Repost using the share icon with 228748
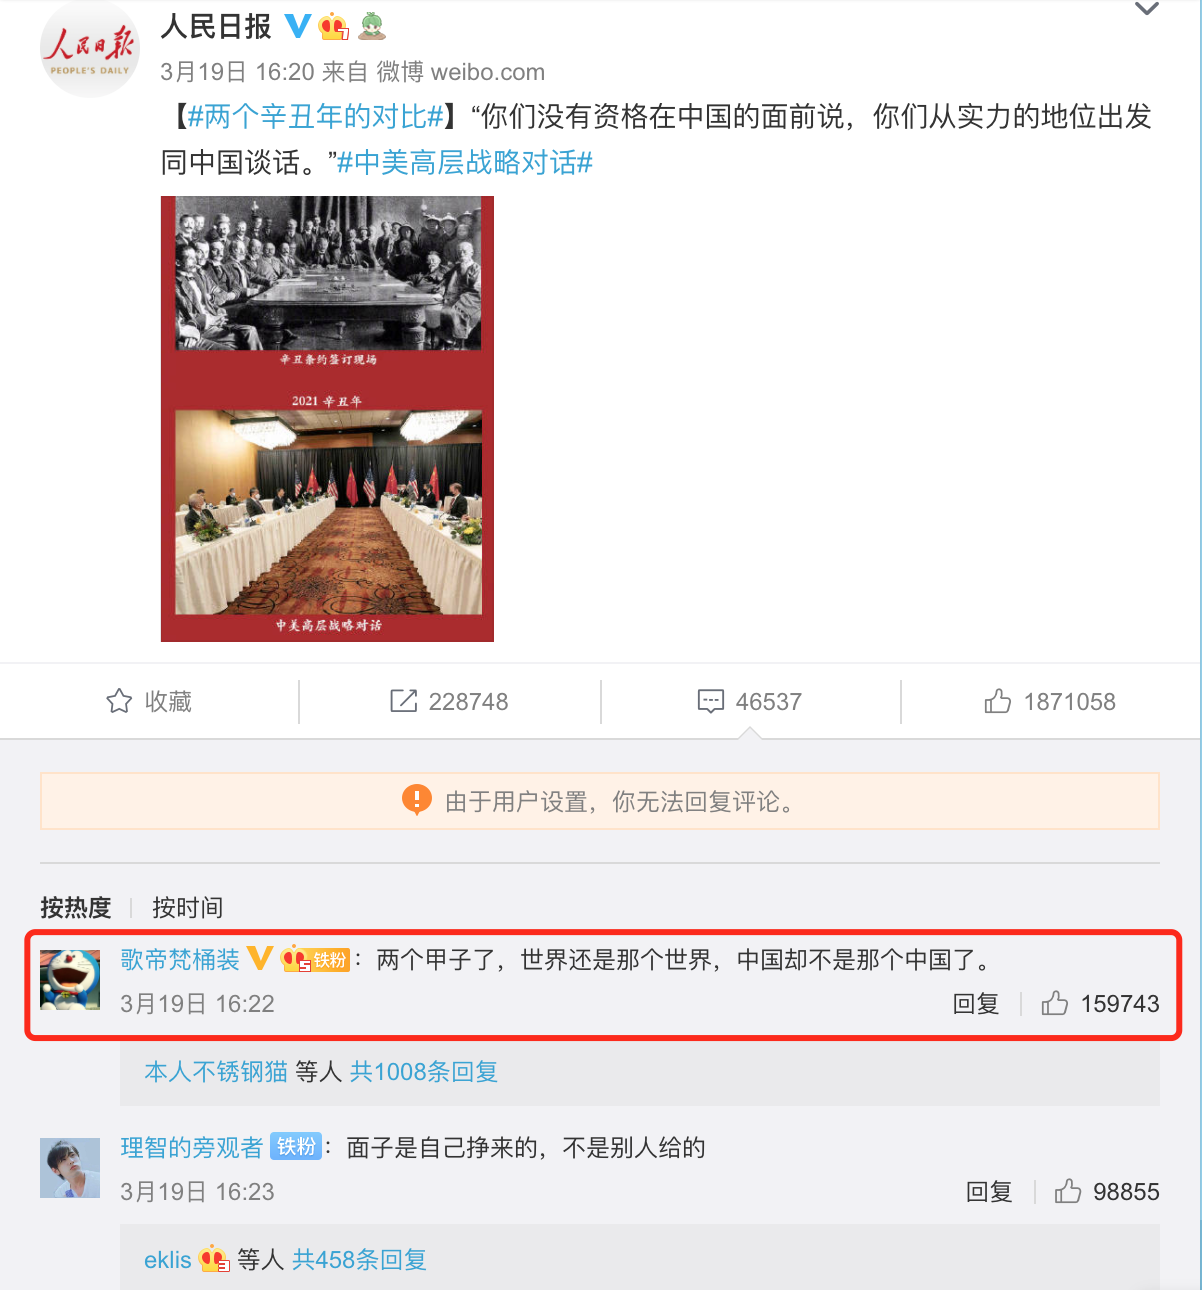This screenshot has height=1290, width=1202. click(449, 701)
